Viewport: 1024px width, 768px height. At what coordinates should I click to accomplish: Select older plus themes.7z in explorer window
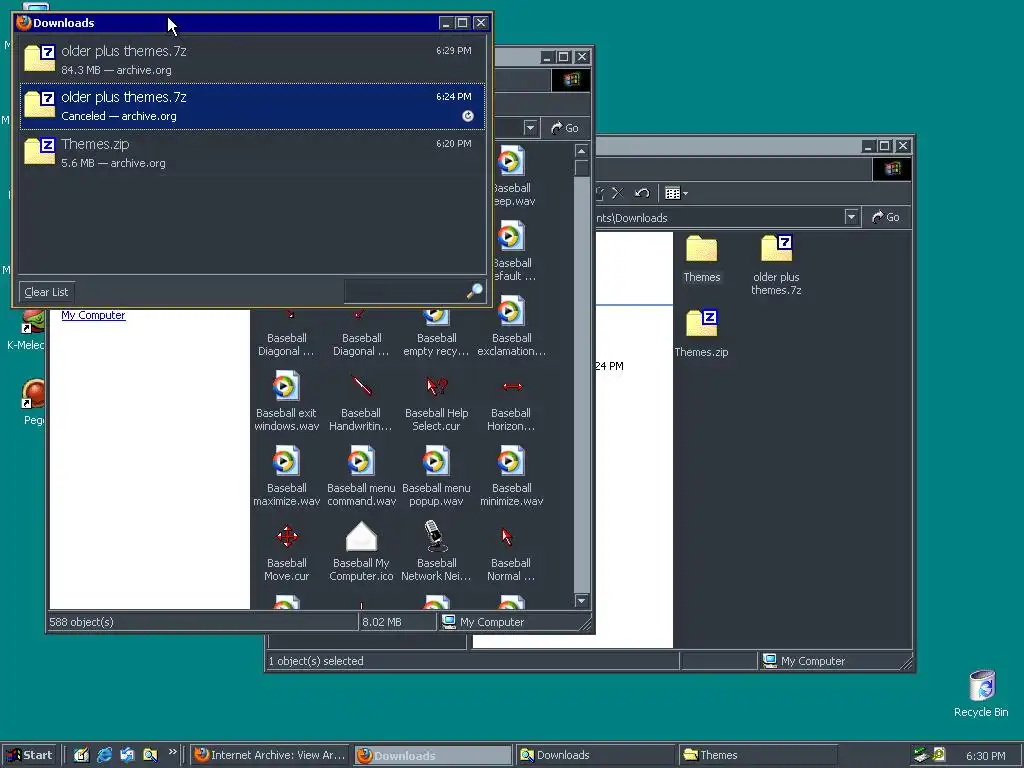776,265
